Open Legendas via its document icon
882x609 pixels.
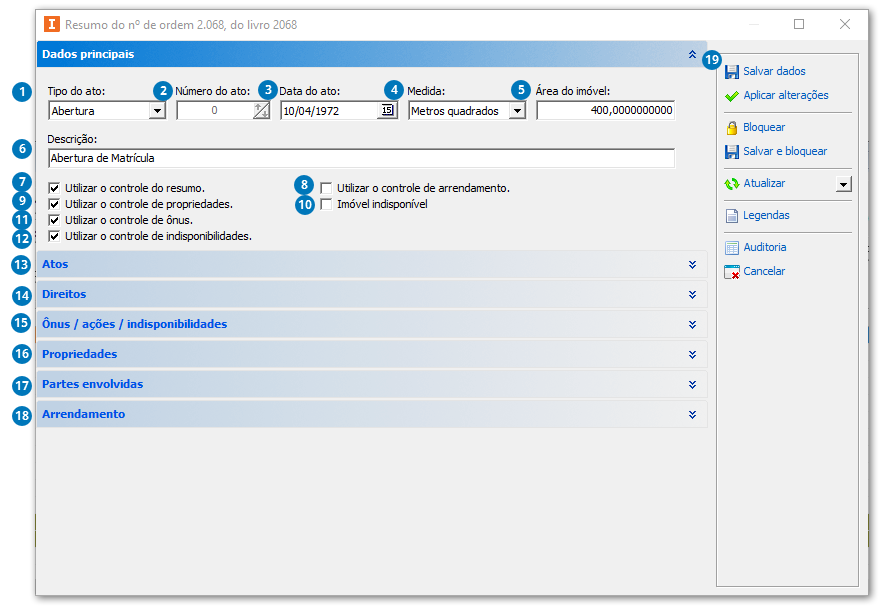732,216
